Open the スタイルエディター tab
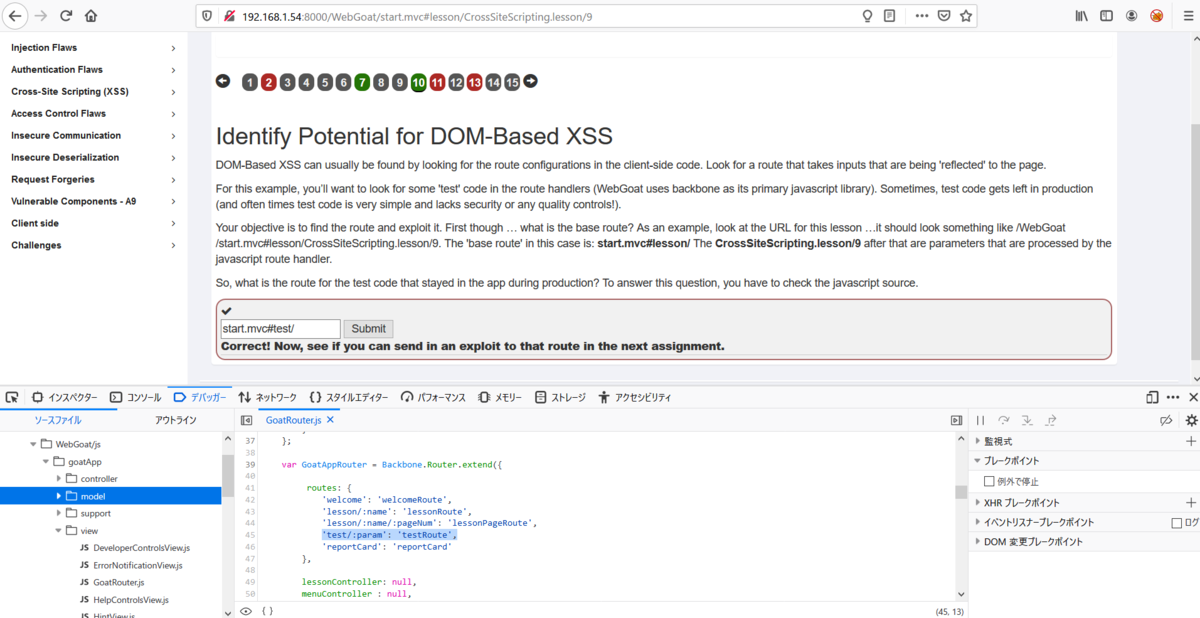The height and width of the screenshot is (618, 1200). [349, 397]
